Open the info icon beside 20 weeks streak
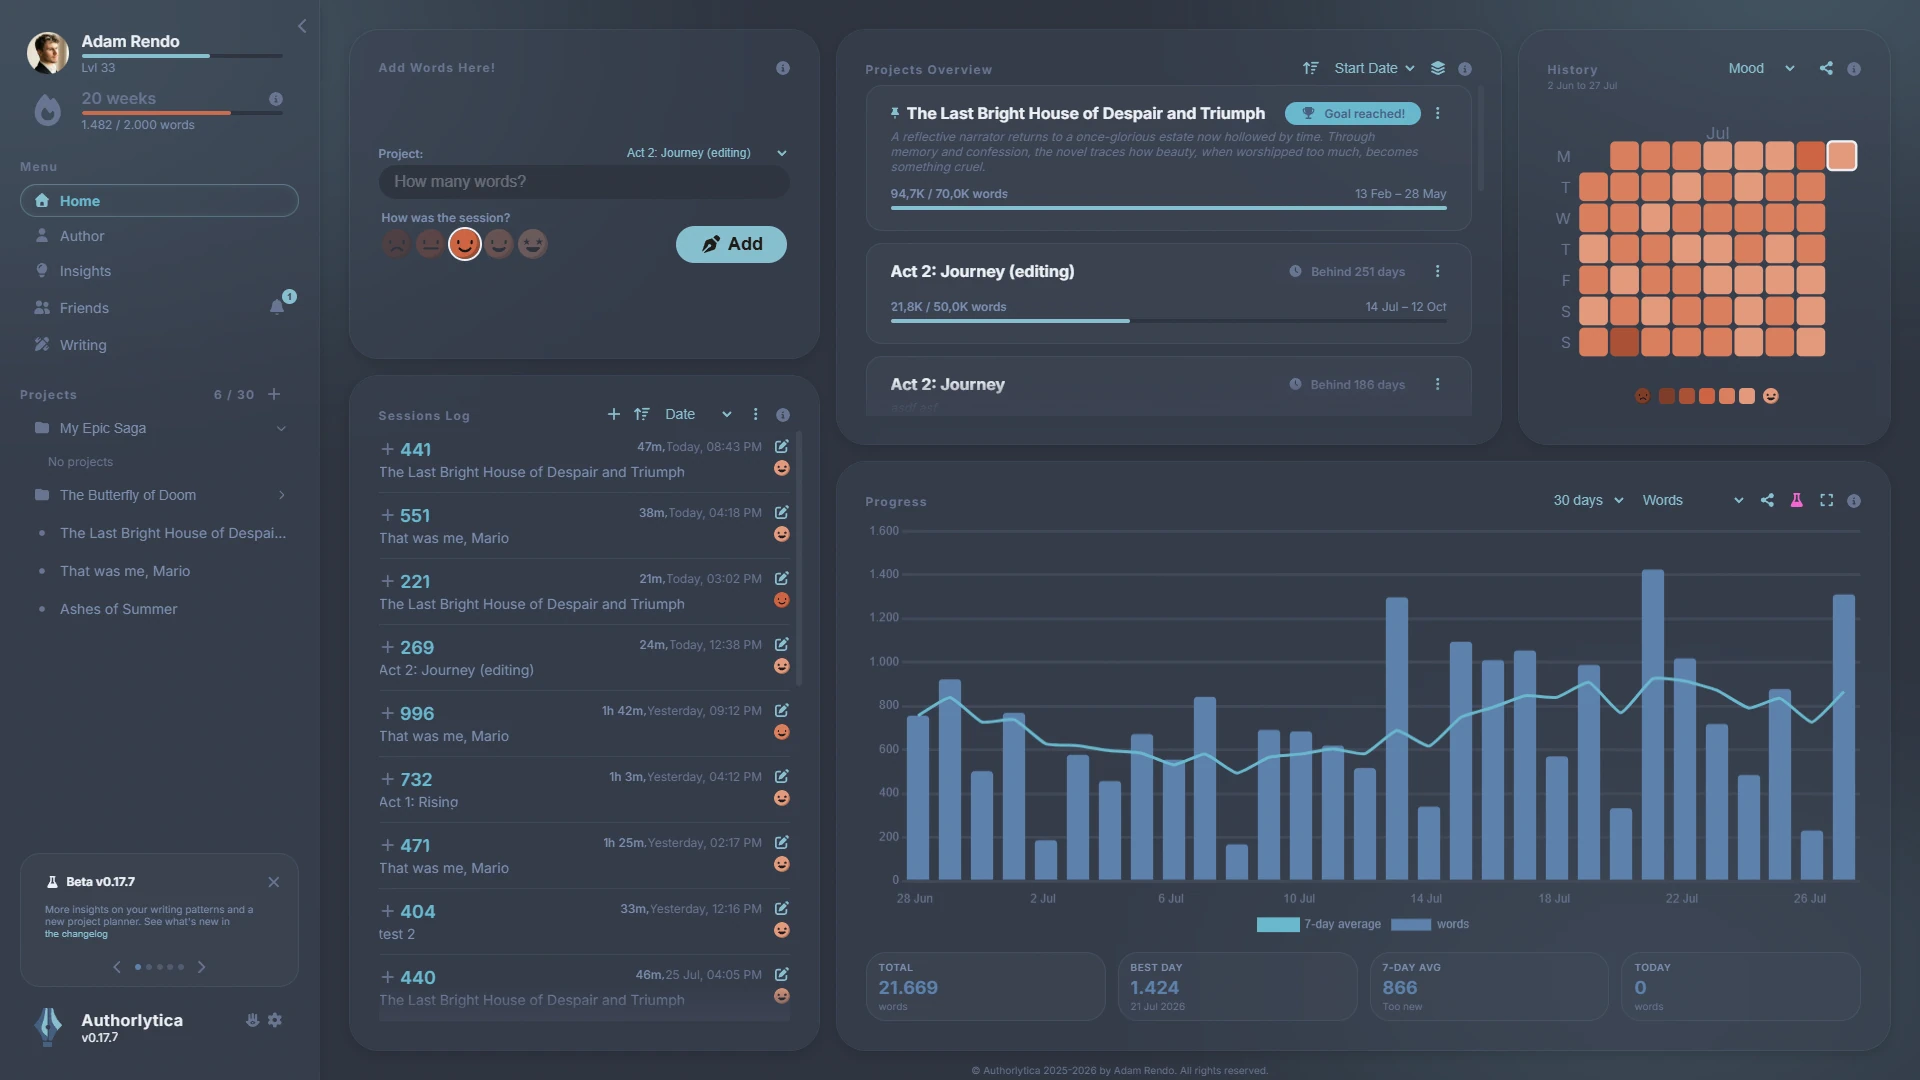Image resolution: width=1920 pixels, height=1080 pixels. (x=276, y=99)
